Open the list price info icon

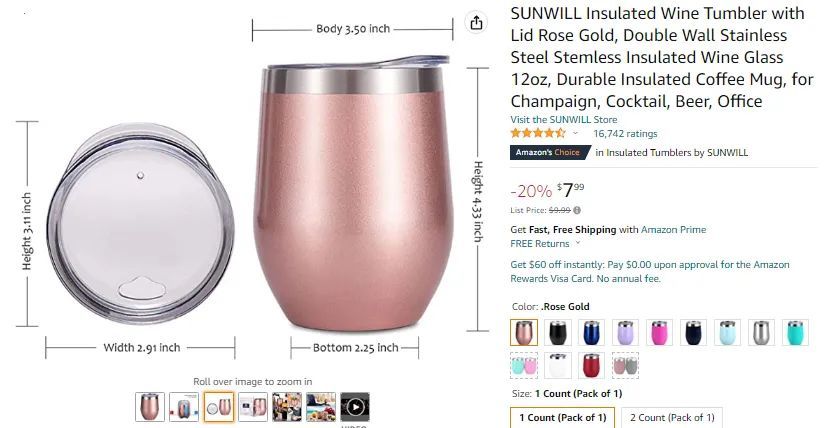pos(577,210)
